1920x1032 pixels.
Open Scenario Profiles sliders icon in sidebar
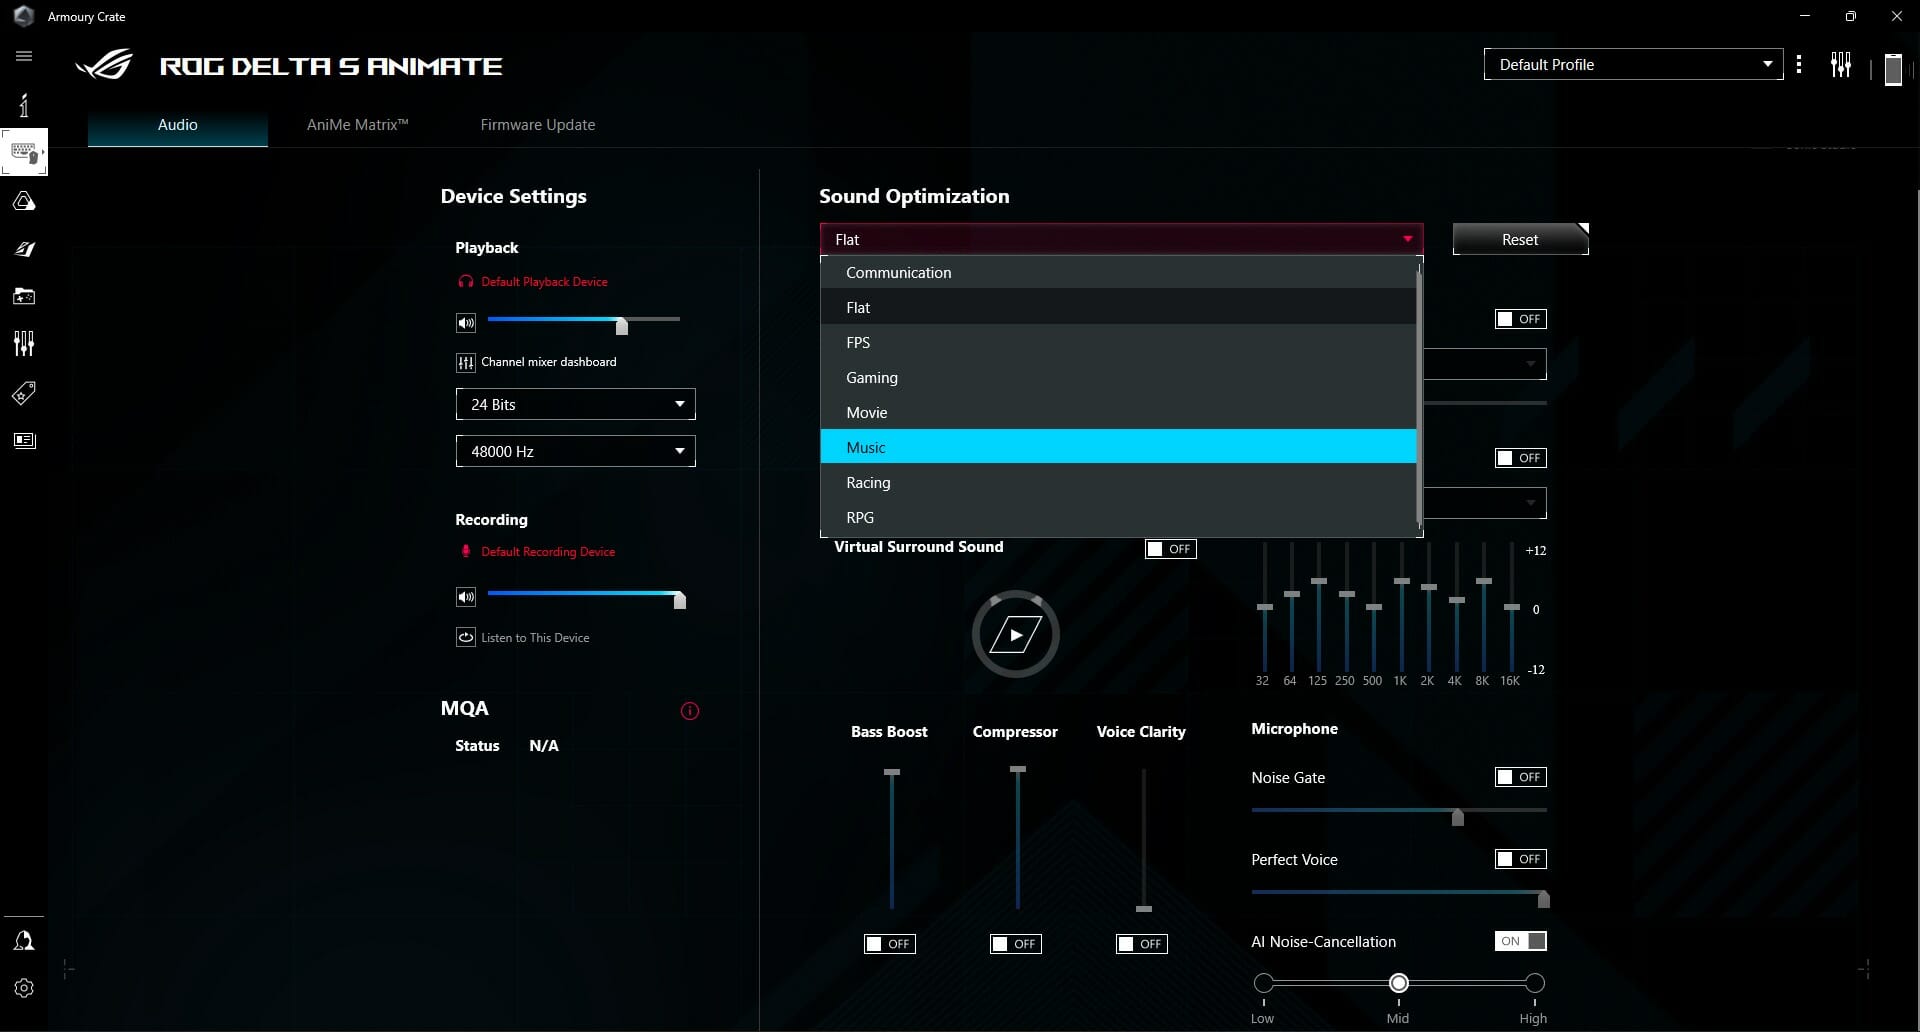[x=24, y=344]
